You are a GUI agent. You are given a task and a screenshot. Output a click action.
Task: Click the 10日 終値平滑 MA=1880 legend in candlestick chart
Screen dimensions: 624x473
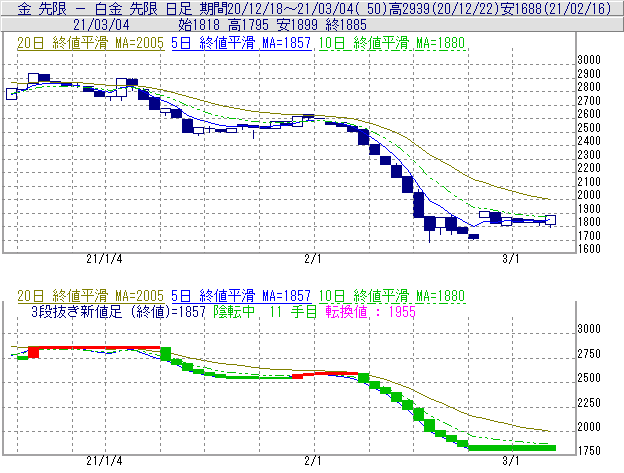coord(392,43)
